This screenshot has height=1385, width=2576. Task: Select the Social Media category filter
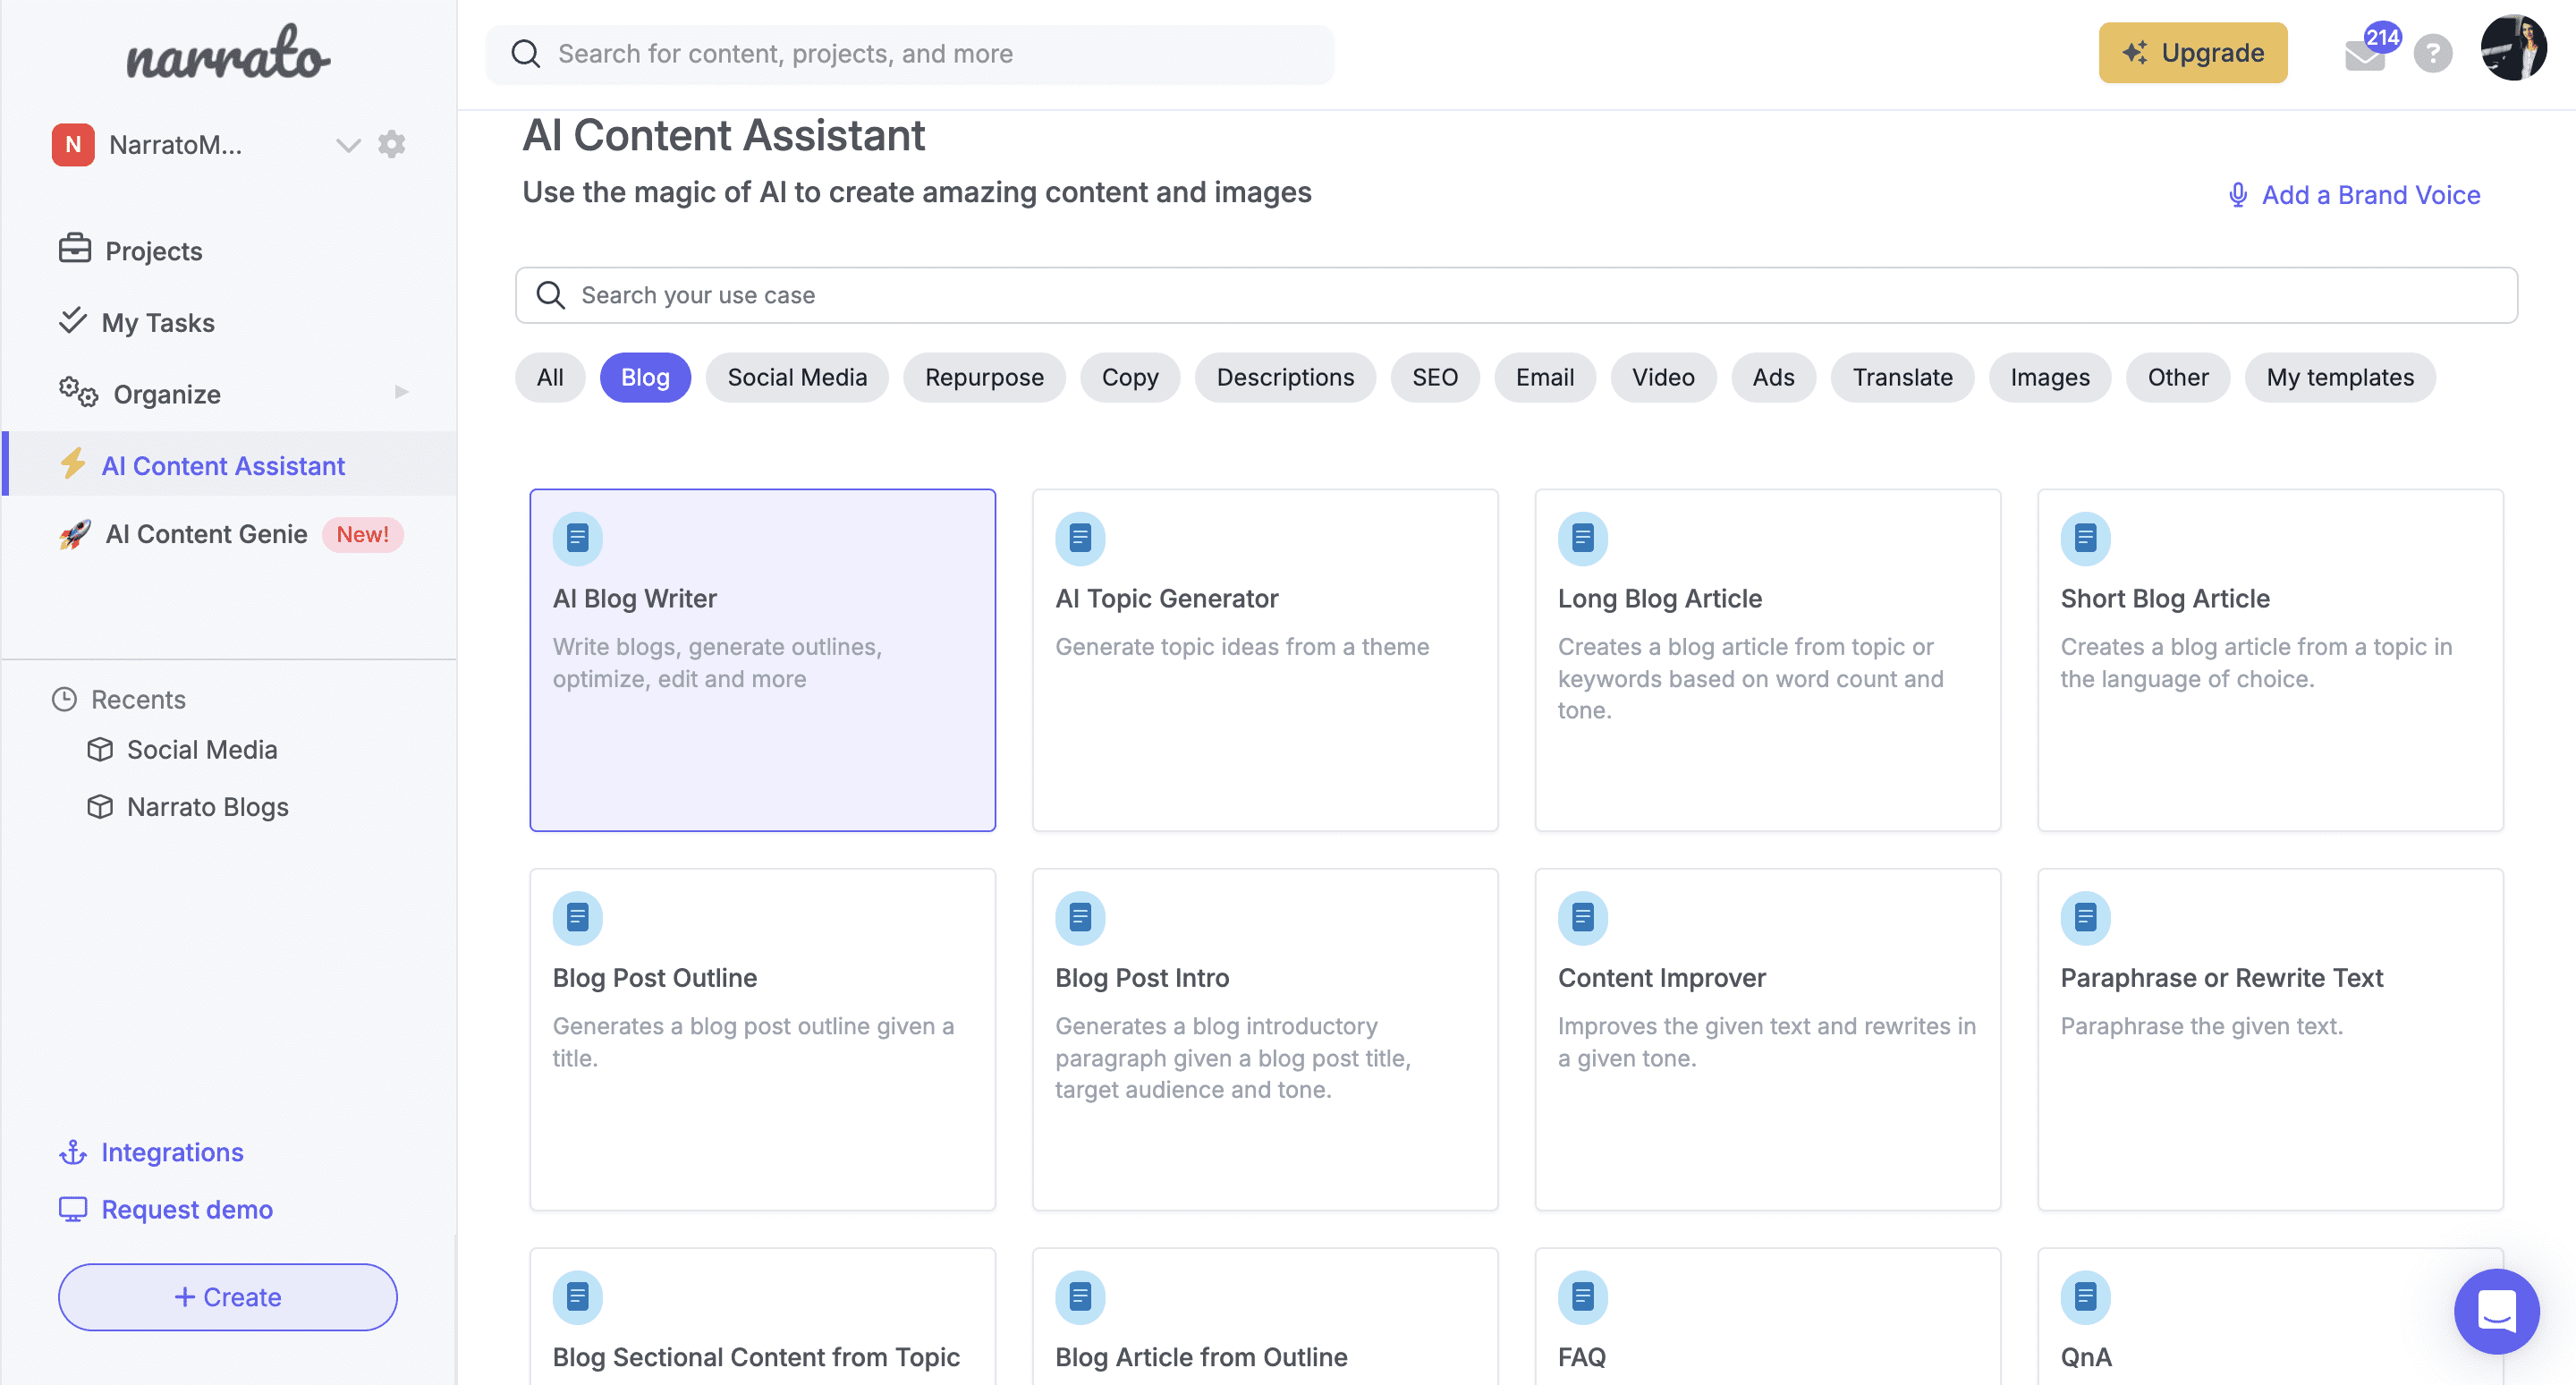pyautogui.click(x=797, y=377)
